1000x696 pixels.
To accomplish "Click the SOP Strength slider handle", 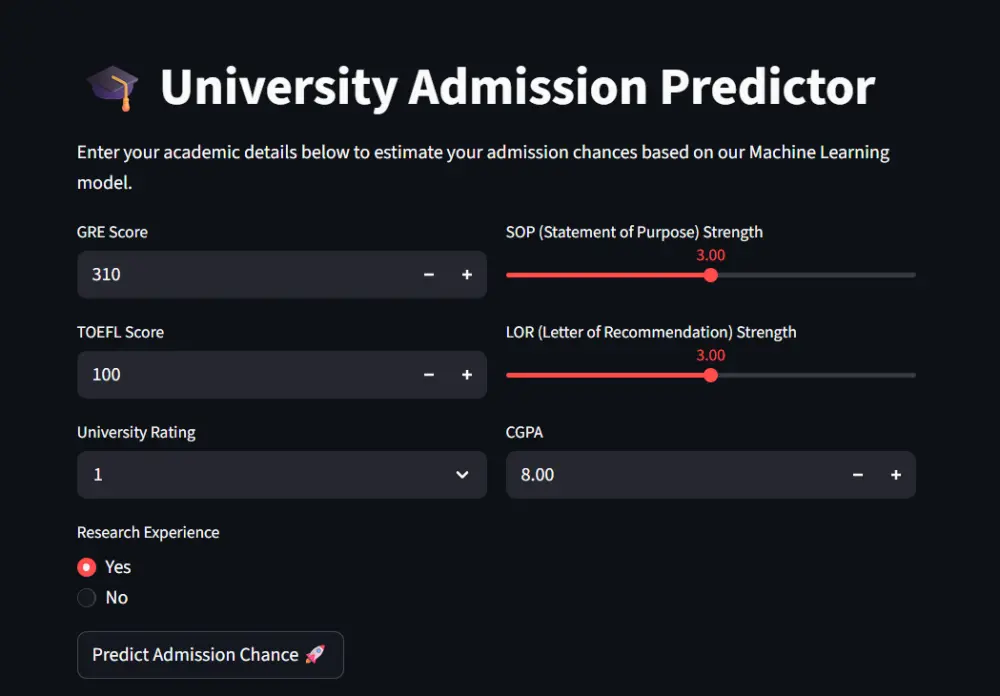I will pyautogui.click(x=711, y=275).
